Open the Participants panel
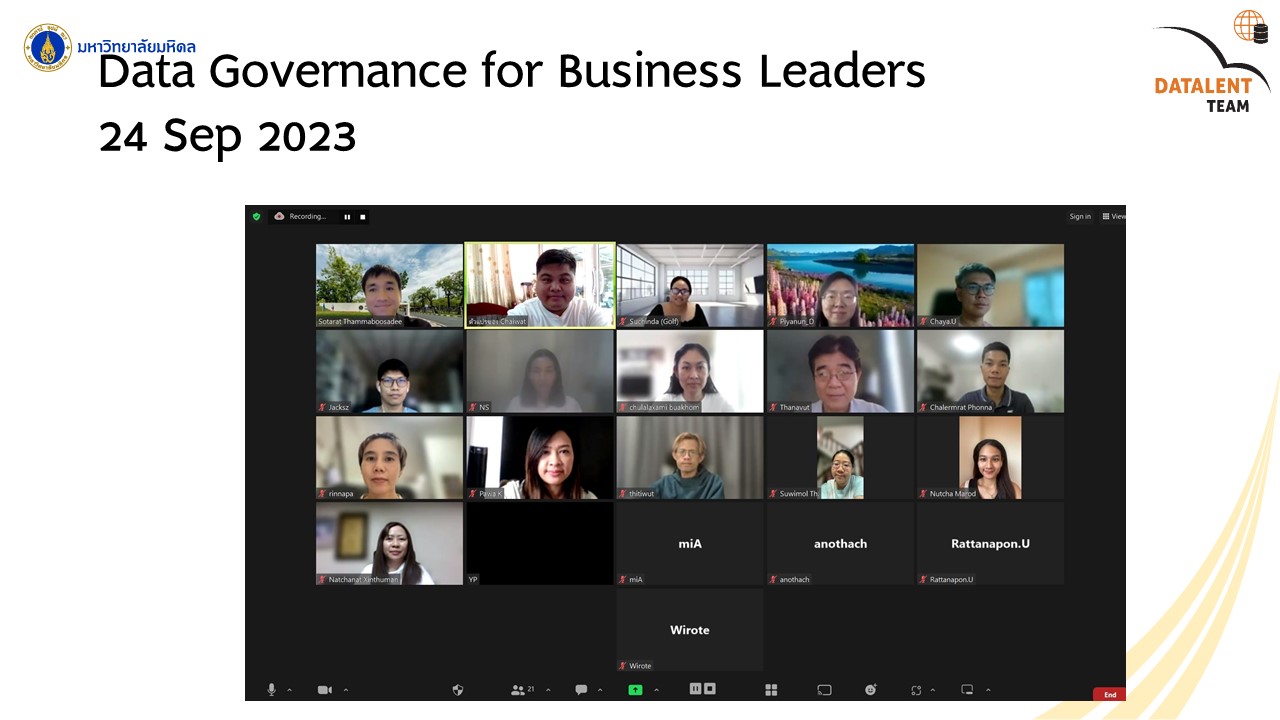 tap(518, 690)
